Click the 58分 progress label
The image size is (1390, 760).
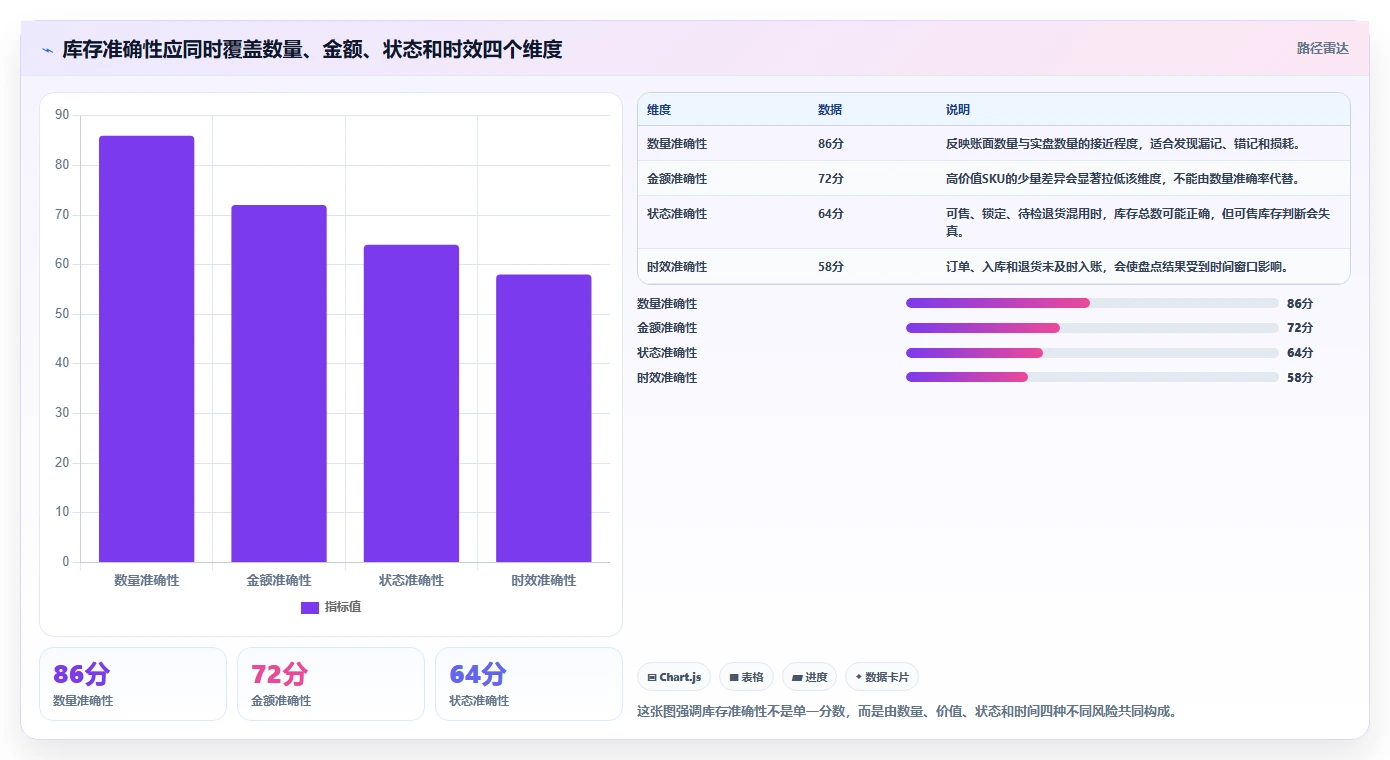(1300, 378)
